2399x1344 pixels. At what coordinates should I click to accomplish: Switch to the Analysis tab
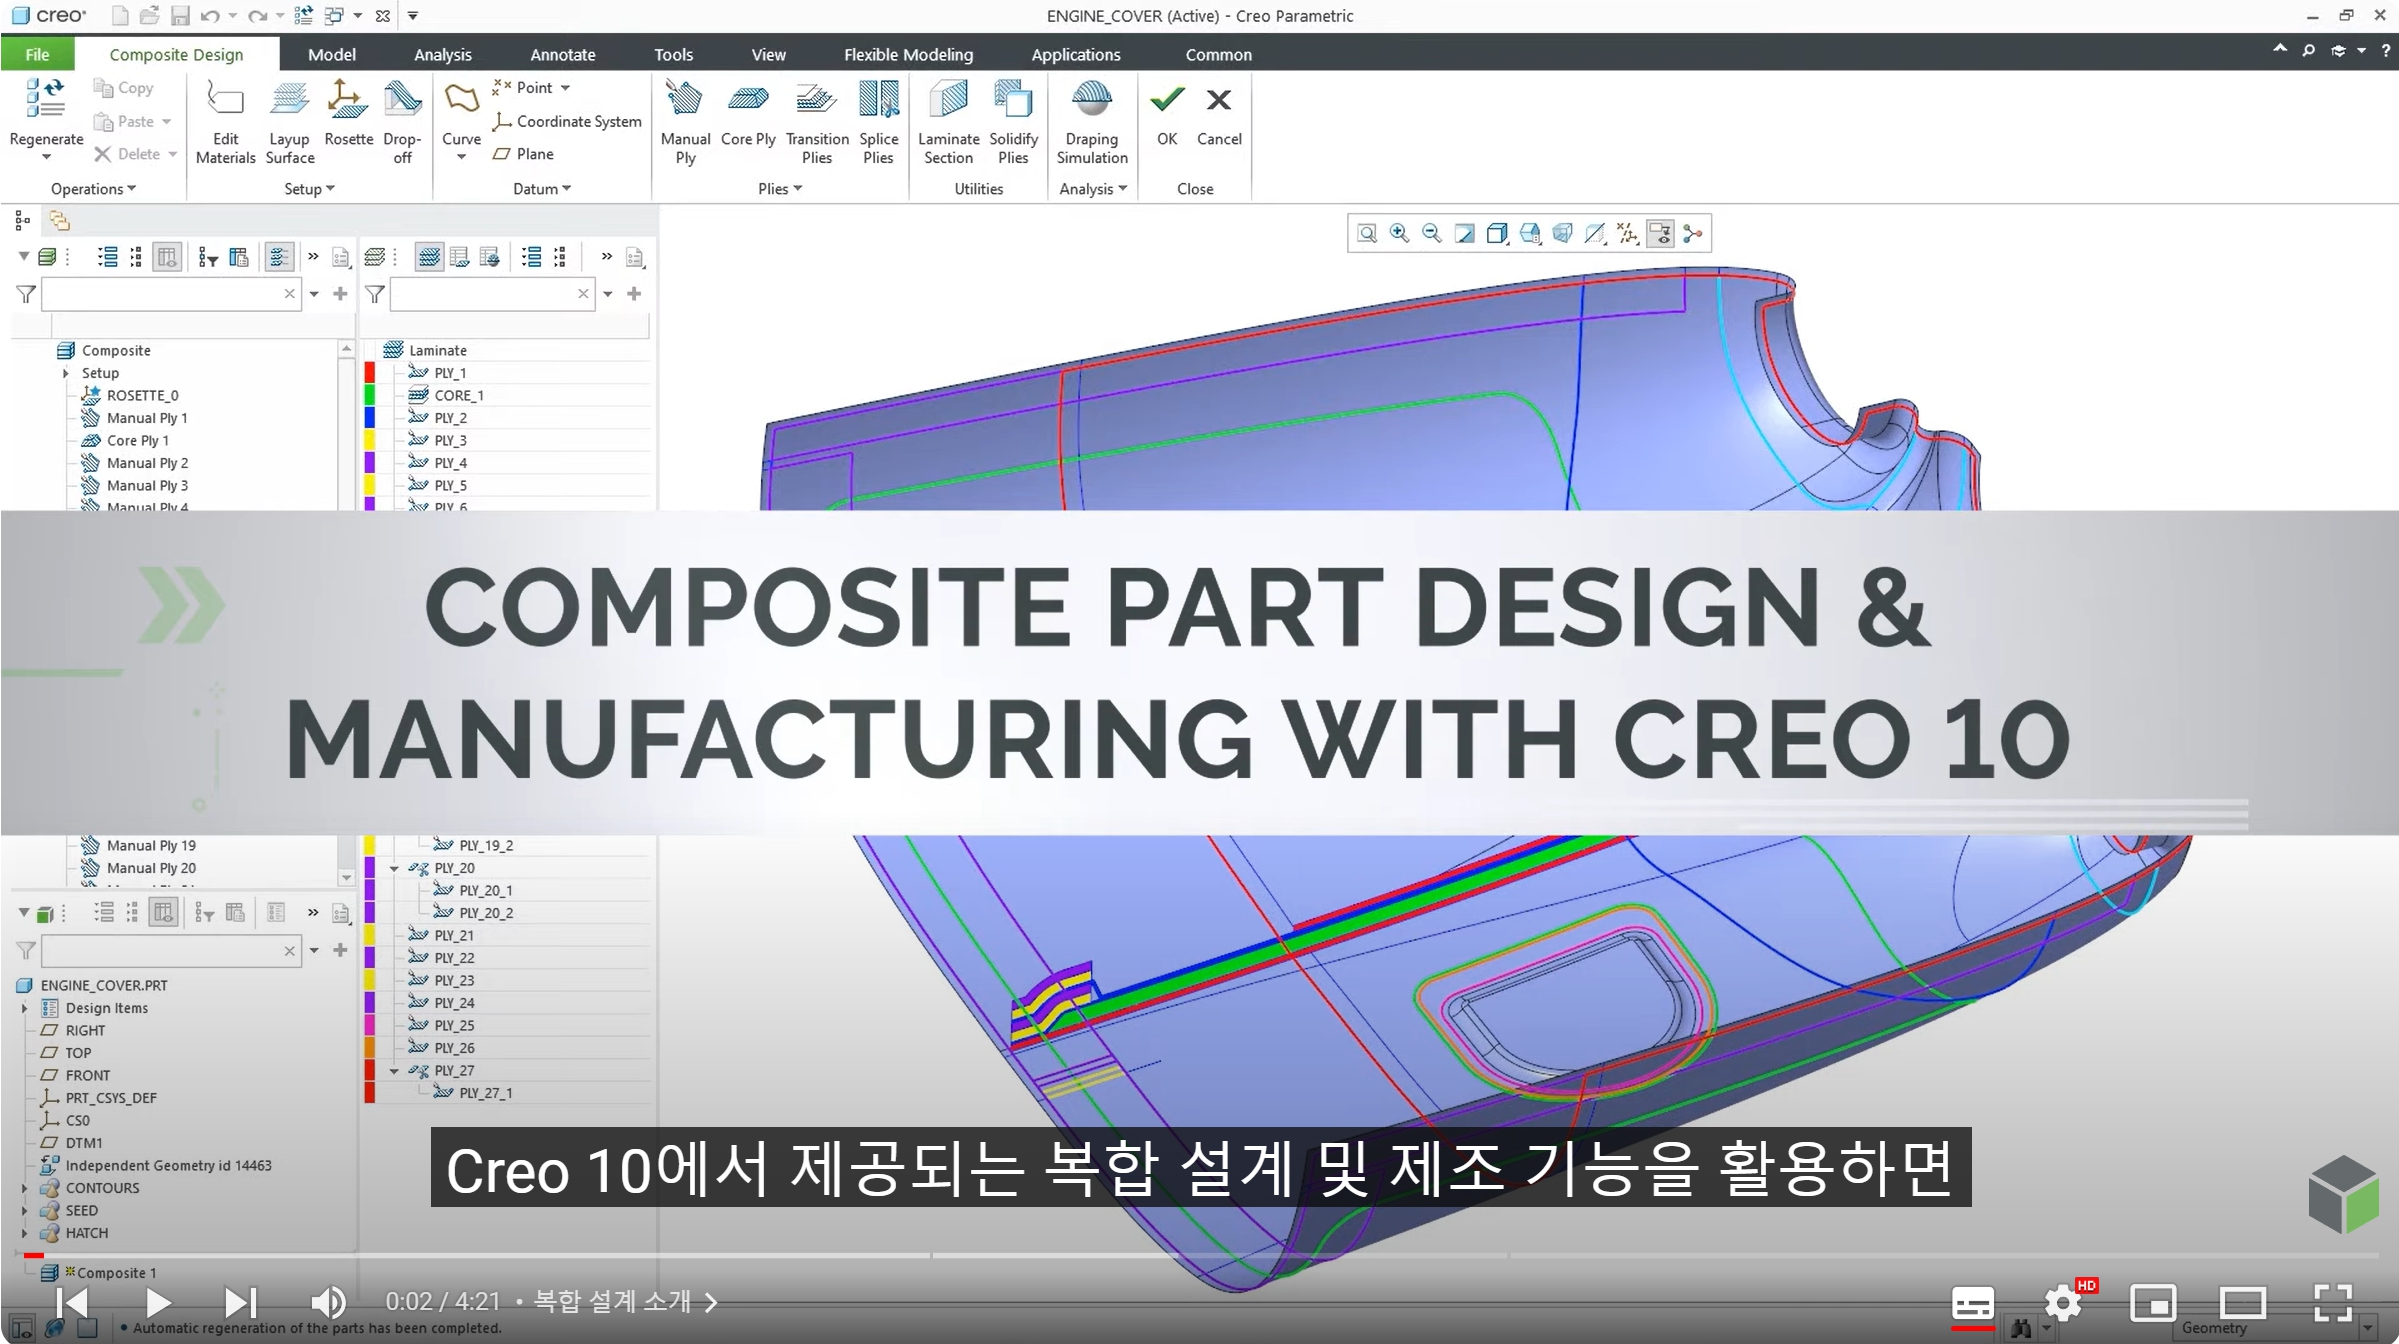442,54
